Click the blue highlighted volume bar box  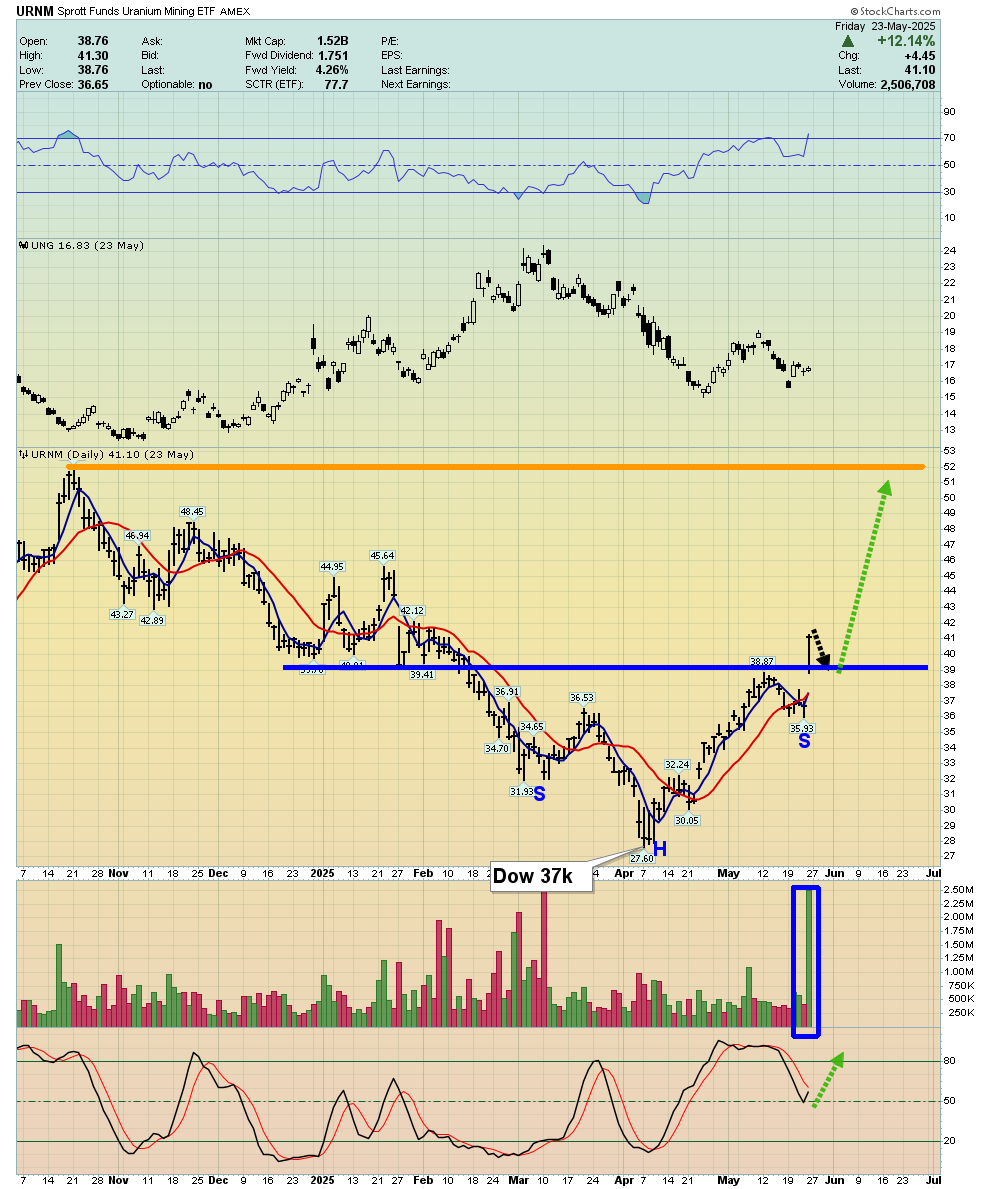(806, 961)
